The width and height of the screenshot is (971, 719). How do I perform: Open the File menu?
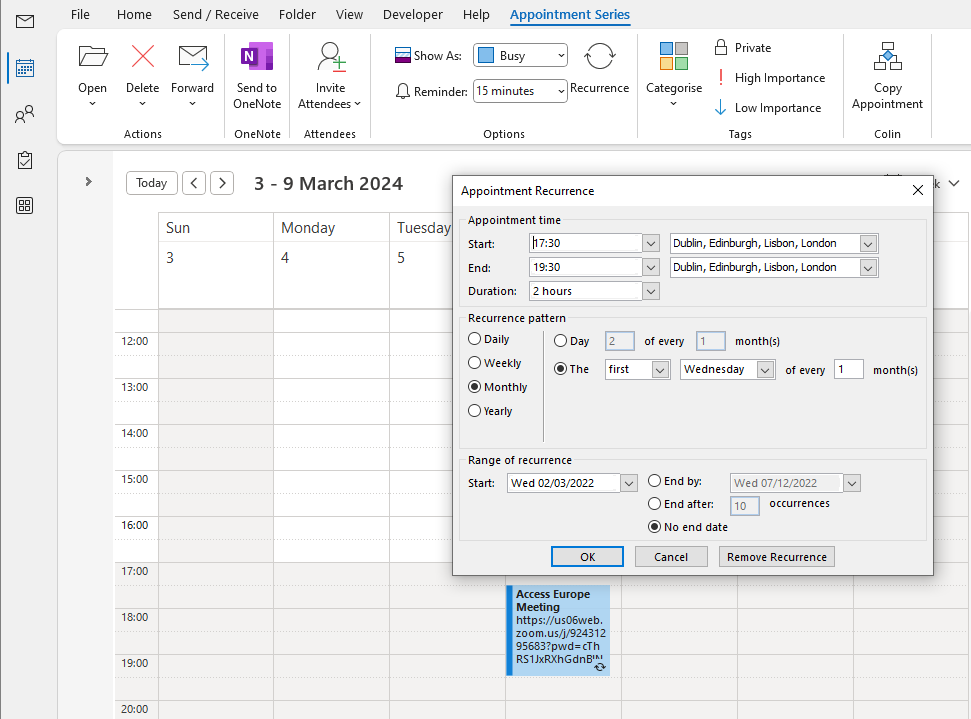[80, 14]
